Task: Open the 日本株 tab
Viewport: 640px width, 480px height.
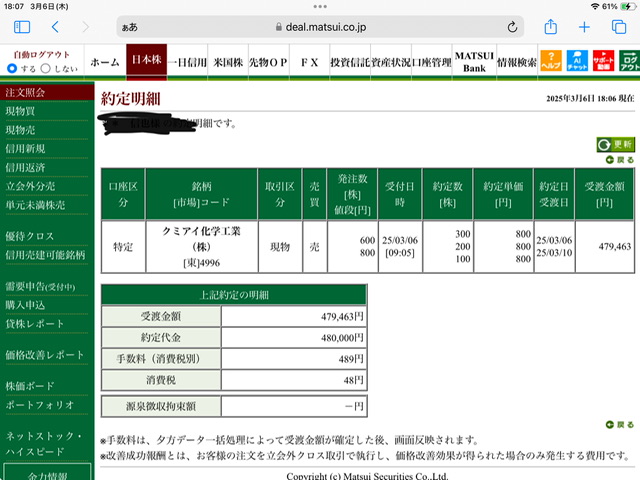Action: pyautogui.click(x=147, y=60)
